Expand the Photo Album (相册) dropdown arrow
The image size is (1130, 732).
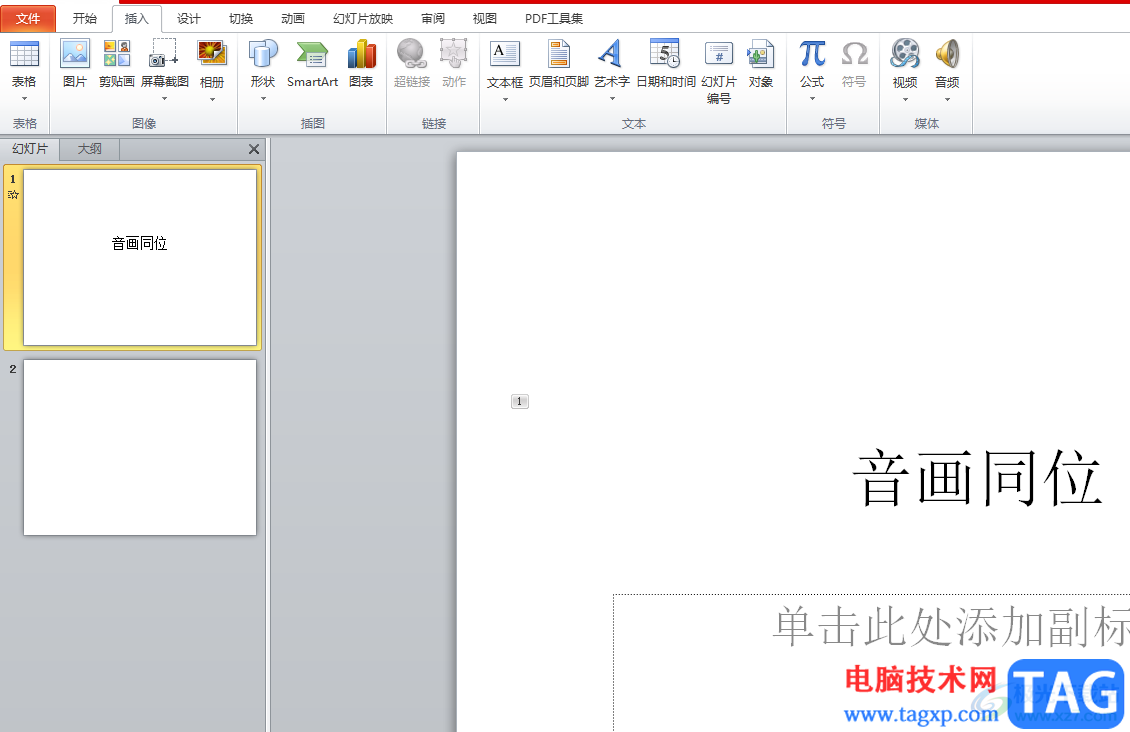pos(212,99)
